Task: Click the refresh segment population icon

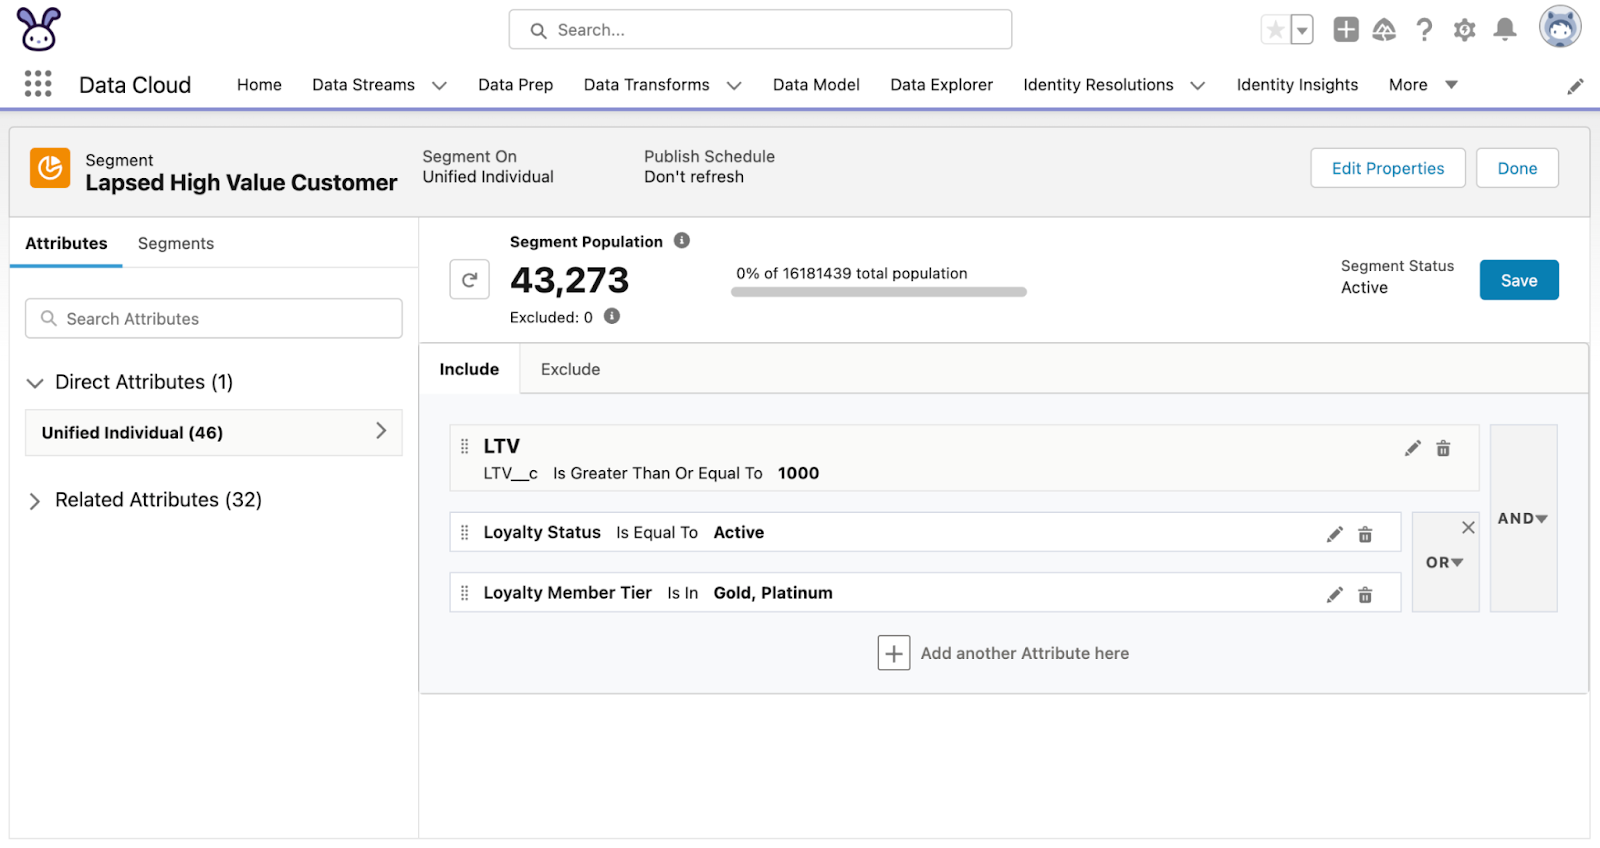Action: coord(469,280)
